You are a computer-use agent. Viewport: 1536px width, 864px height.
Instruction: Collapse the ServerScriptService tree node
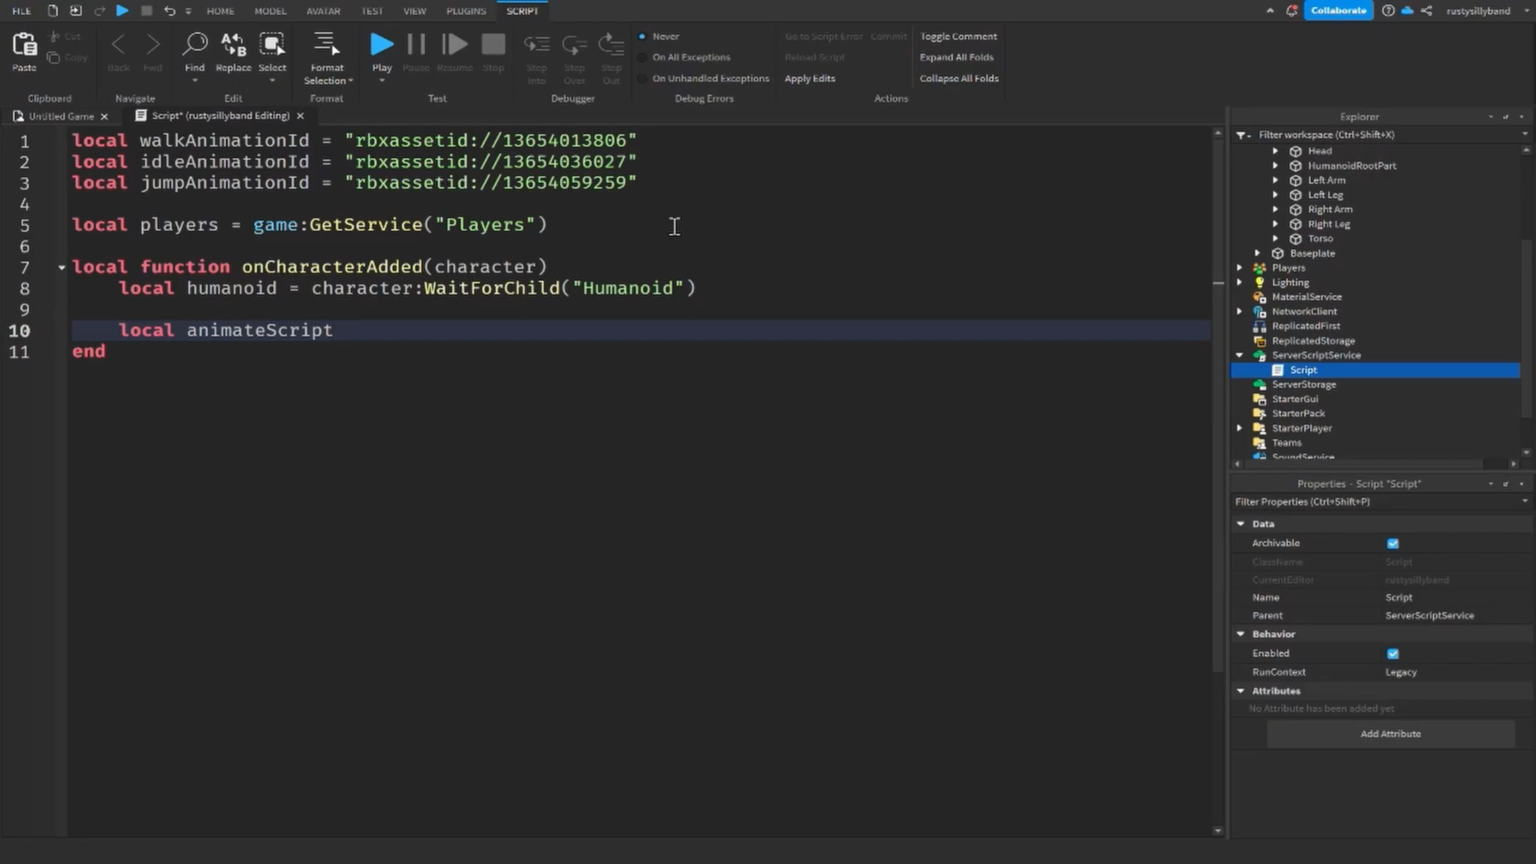pyautogui.click(x=1240, y=355)
